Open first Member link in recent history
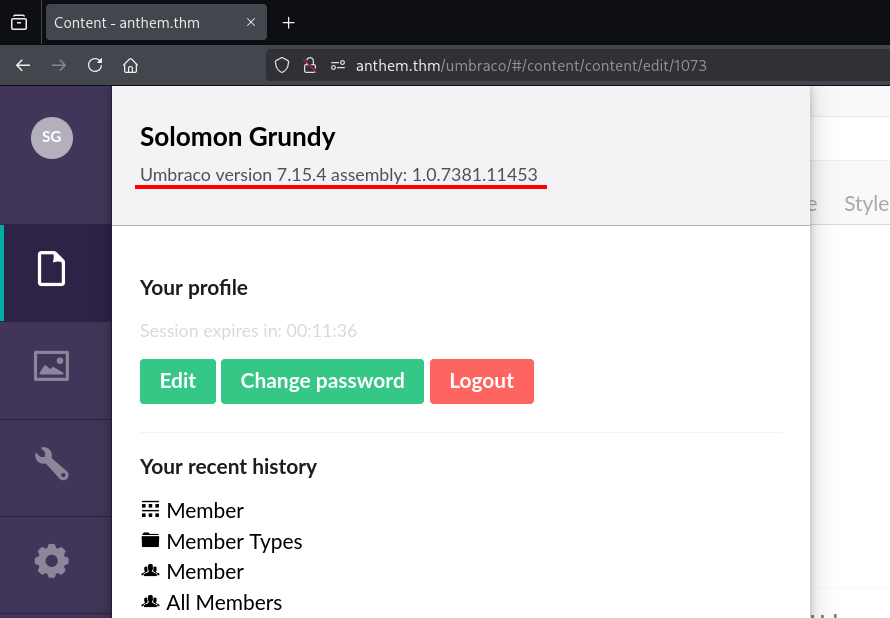This screenshot has width=890, height=618. tap(205, 511)
